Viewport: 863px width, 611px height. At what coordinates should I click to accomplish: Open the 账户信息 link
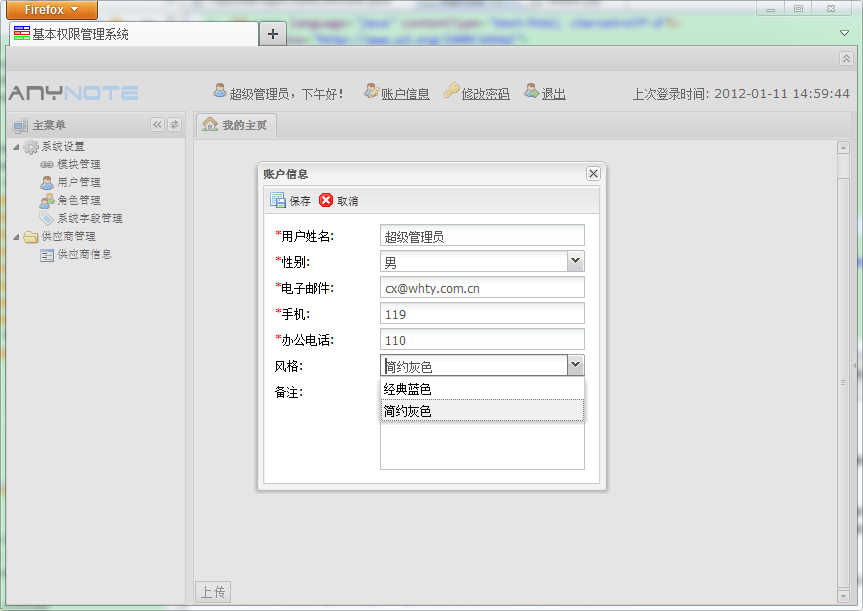coord(405,94)
